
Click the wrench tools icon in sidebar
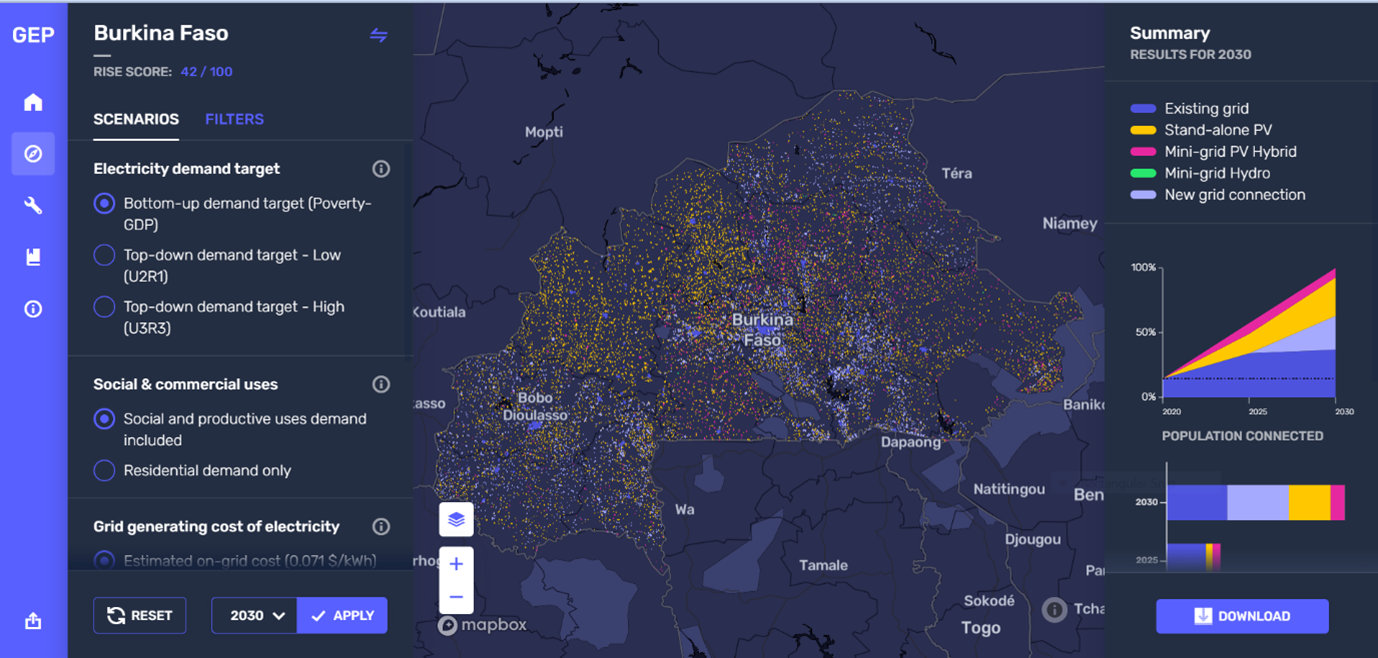pyautogui.click(x=33, y=205)
